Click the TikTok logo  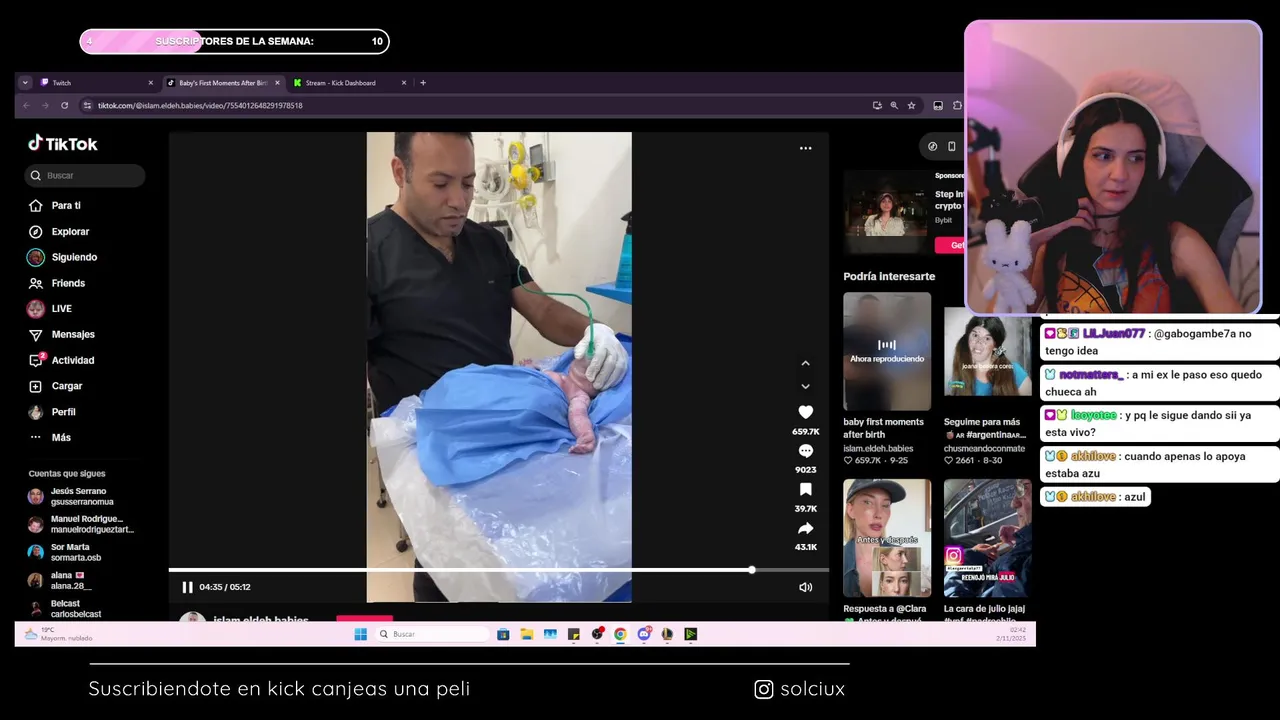tap(63, 143)
